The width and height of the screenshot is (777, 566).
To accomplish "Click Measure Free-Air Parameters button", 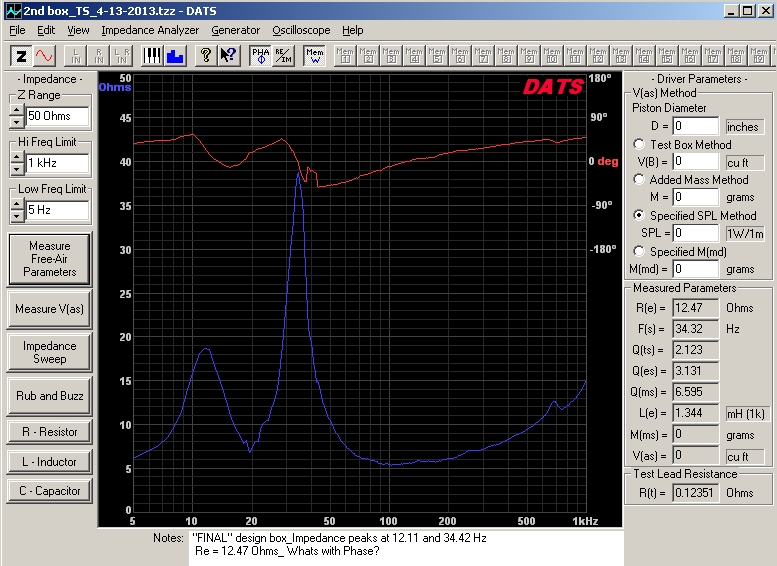I will coord(50,259).
